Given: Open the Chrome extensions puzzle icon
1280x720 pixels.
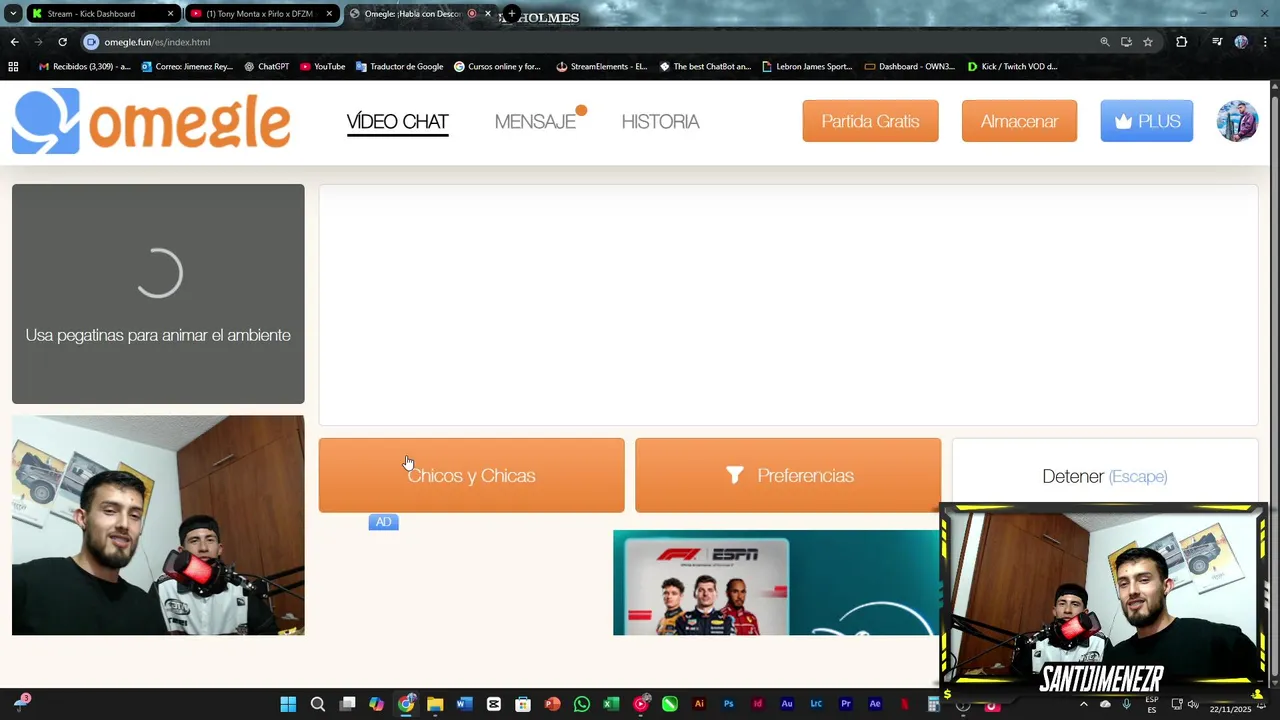Looking at the screenshot, I should 1182,42.
